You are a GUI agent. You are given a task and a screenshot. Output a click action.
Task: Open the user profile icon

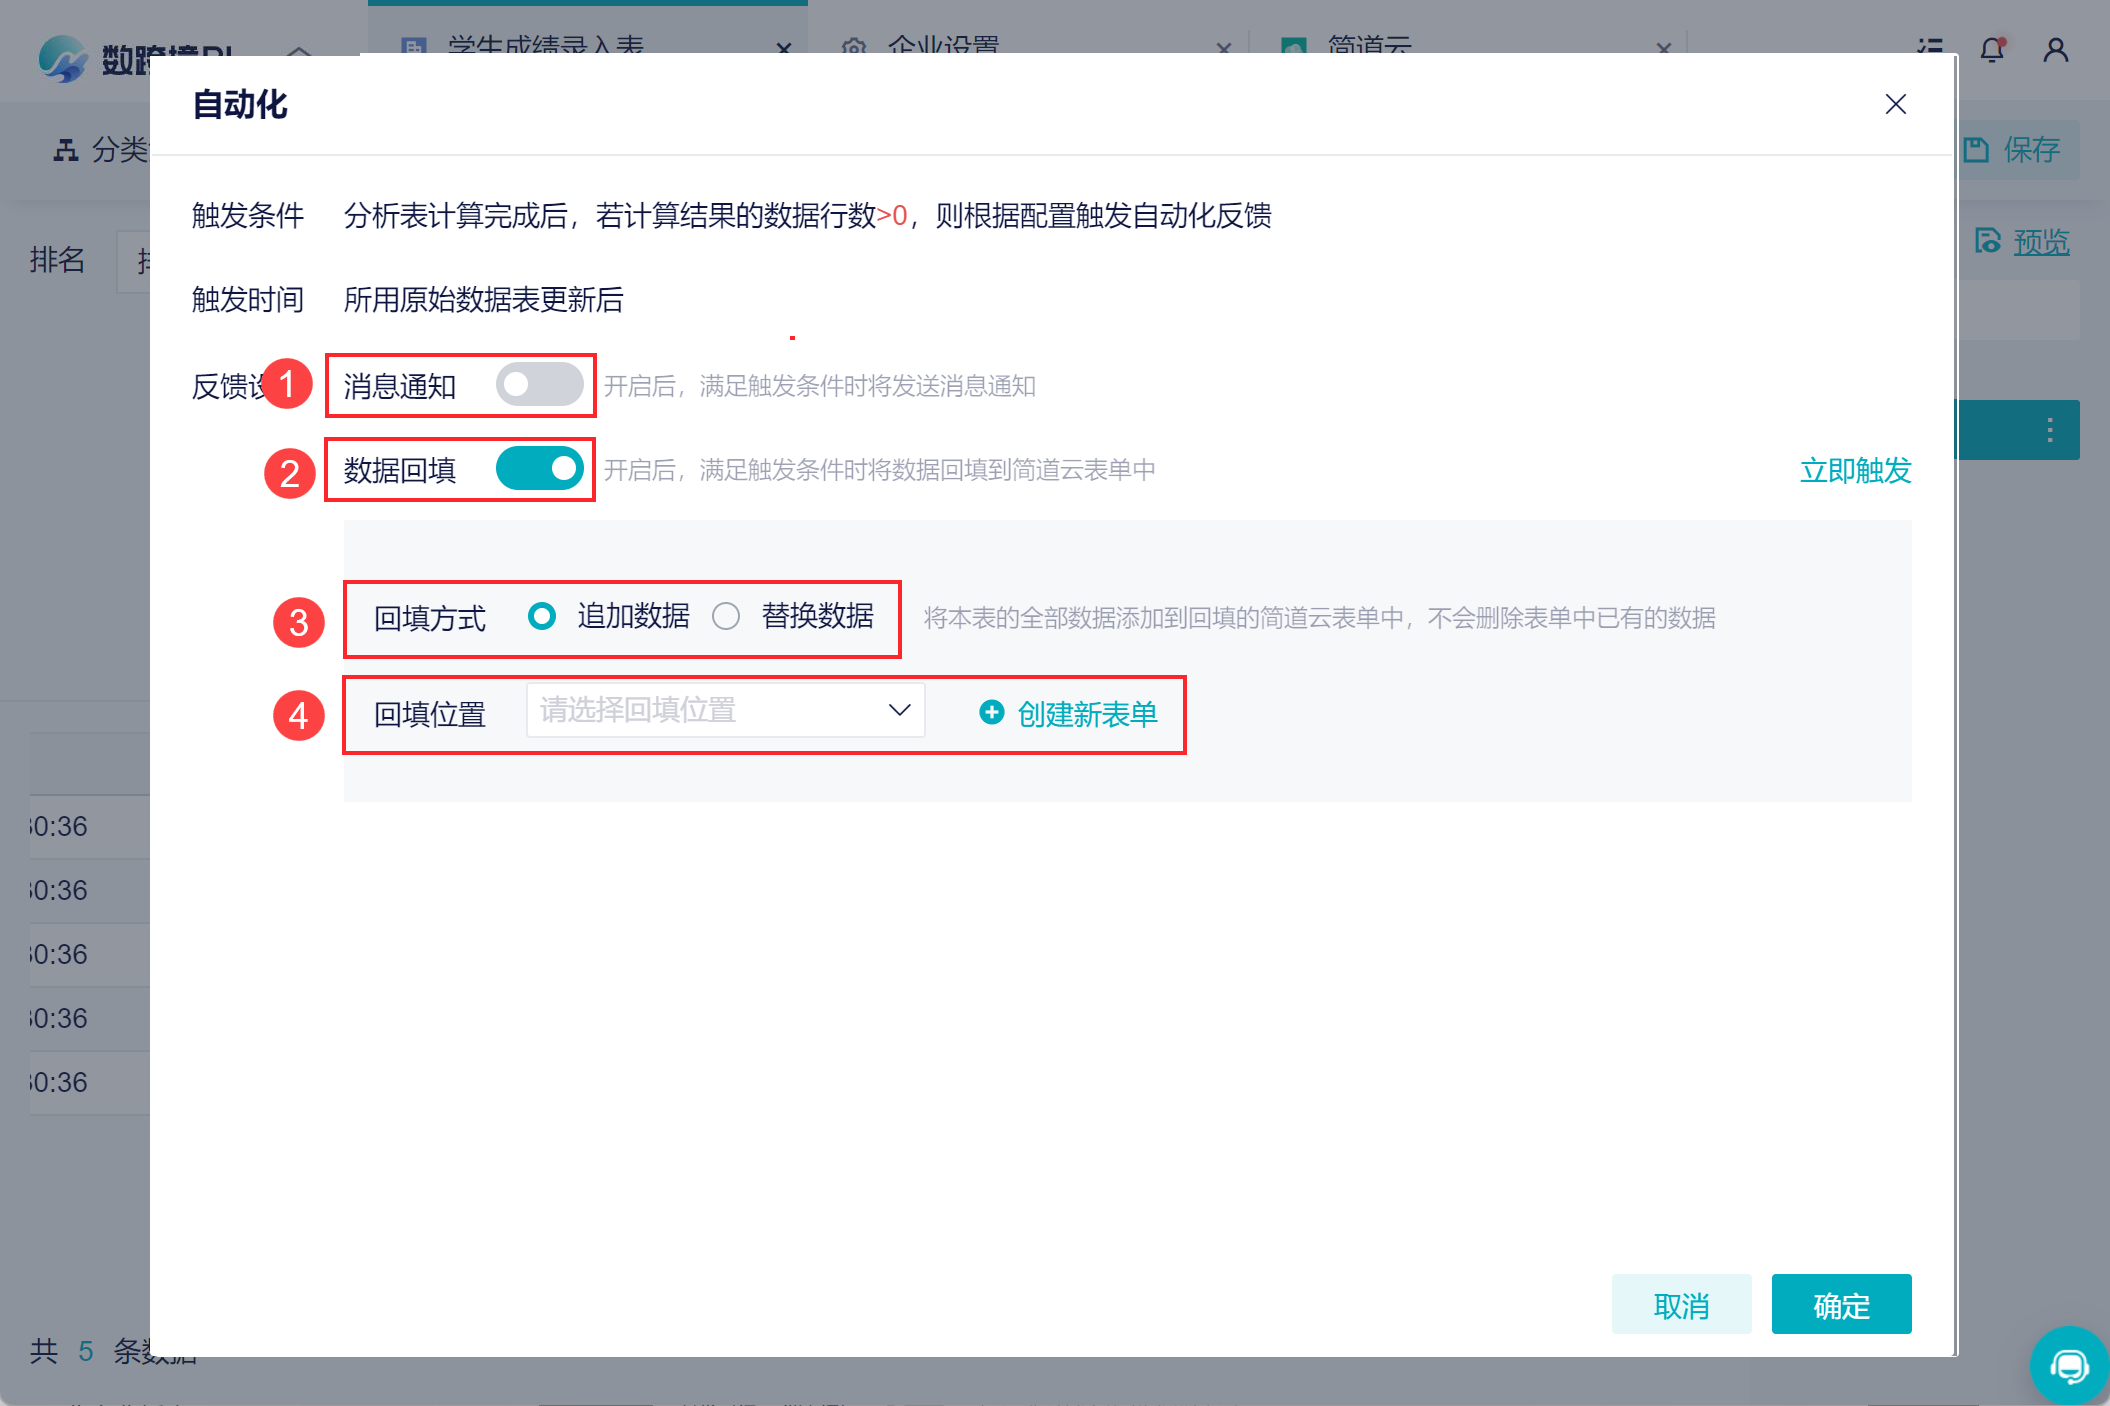(x=2055, y=50)
